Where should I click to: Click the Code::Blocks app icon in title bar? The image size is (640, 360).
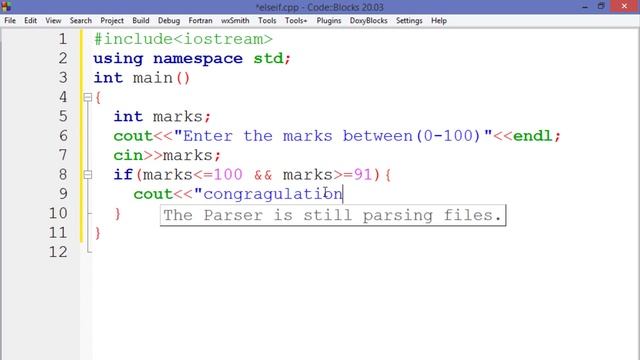[x=6, y=6]
